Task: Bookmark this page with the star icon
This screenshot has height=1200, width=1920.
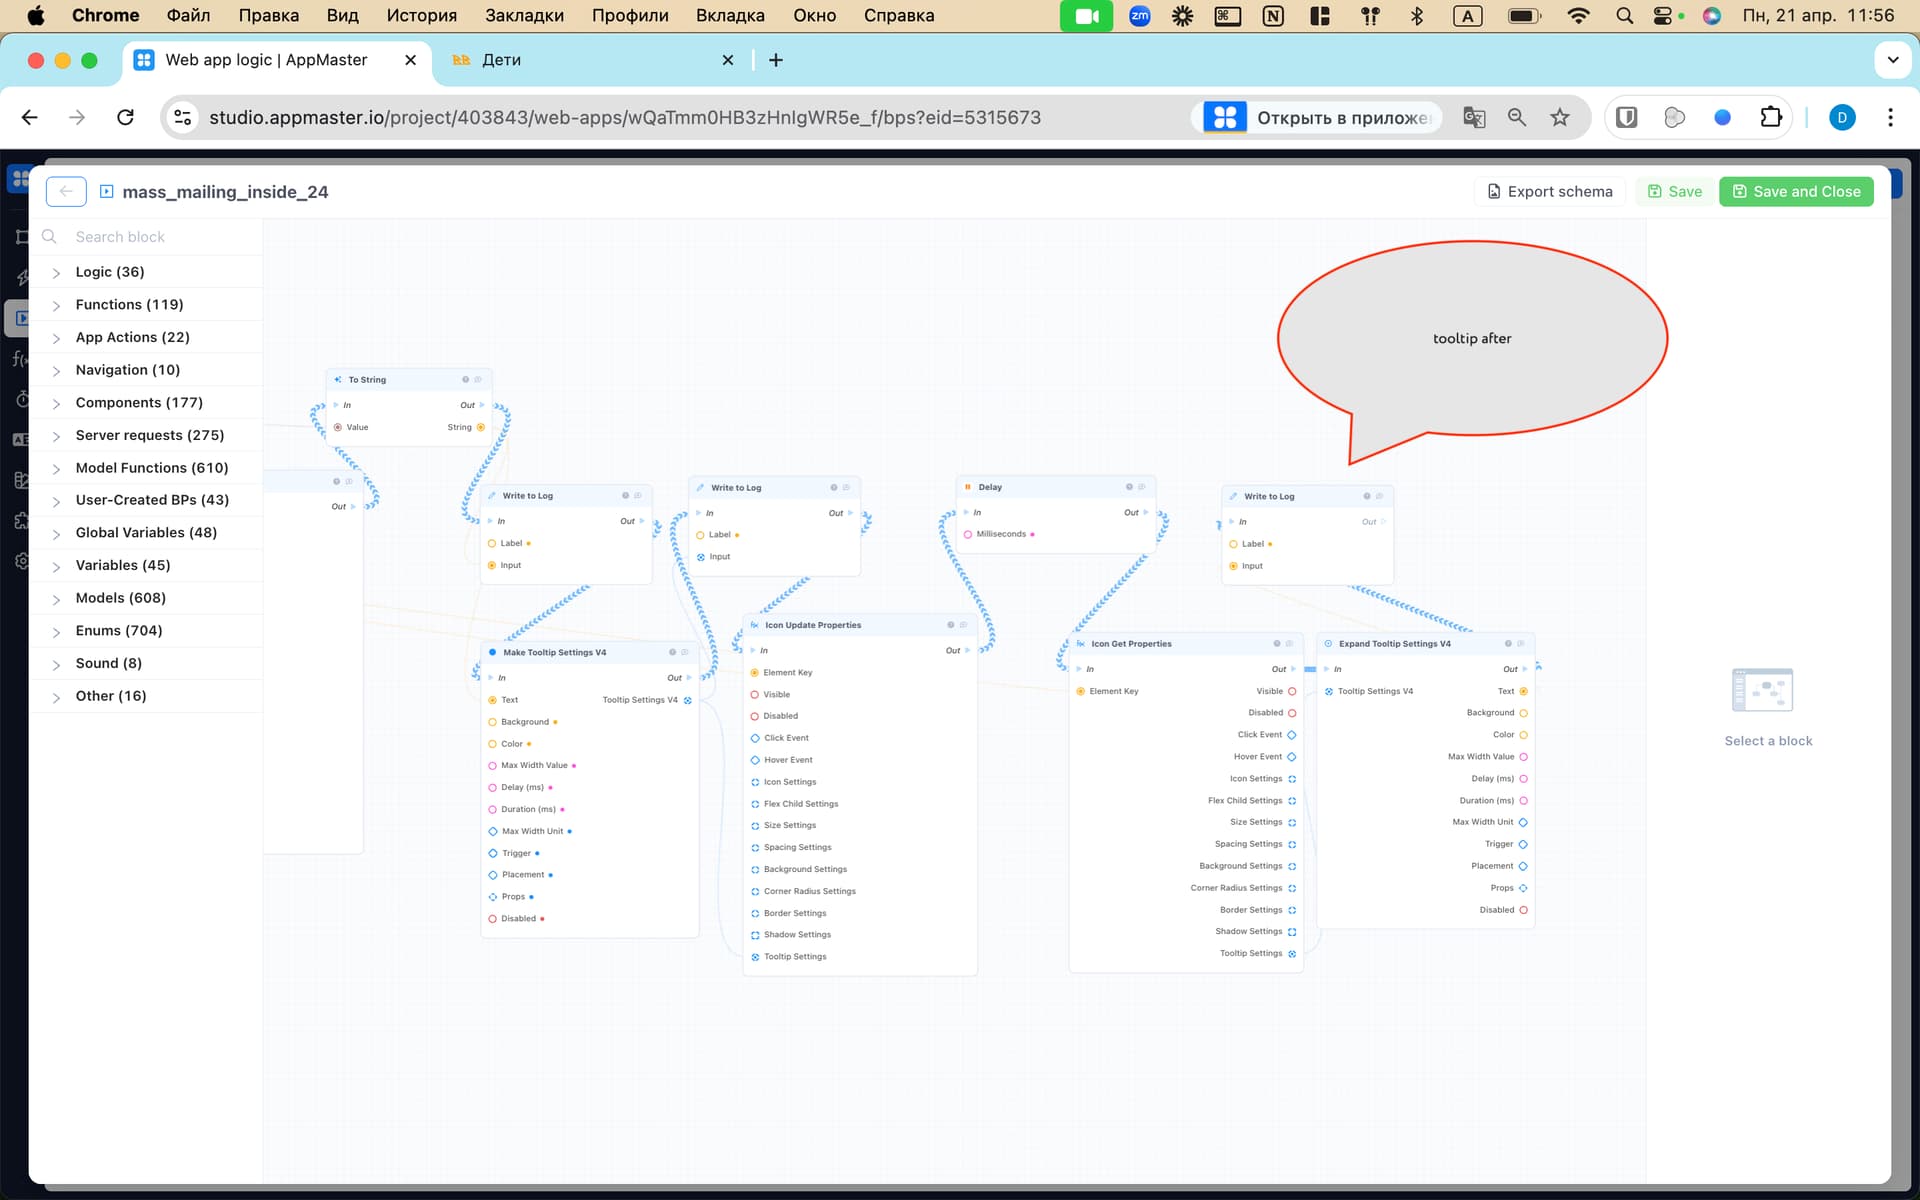Action: coord(1560,118)
